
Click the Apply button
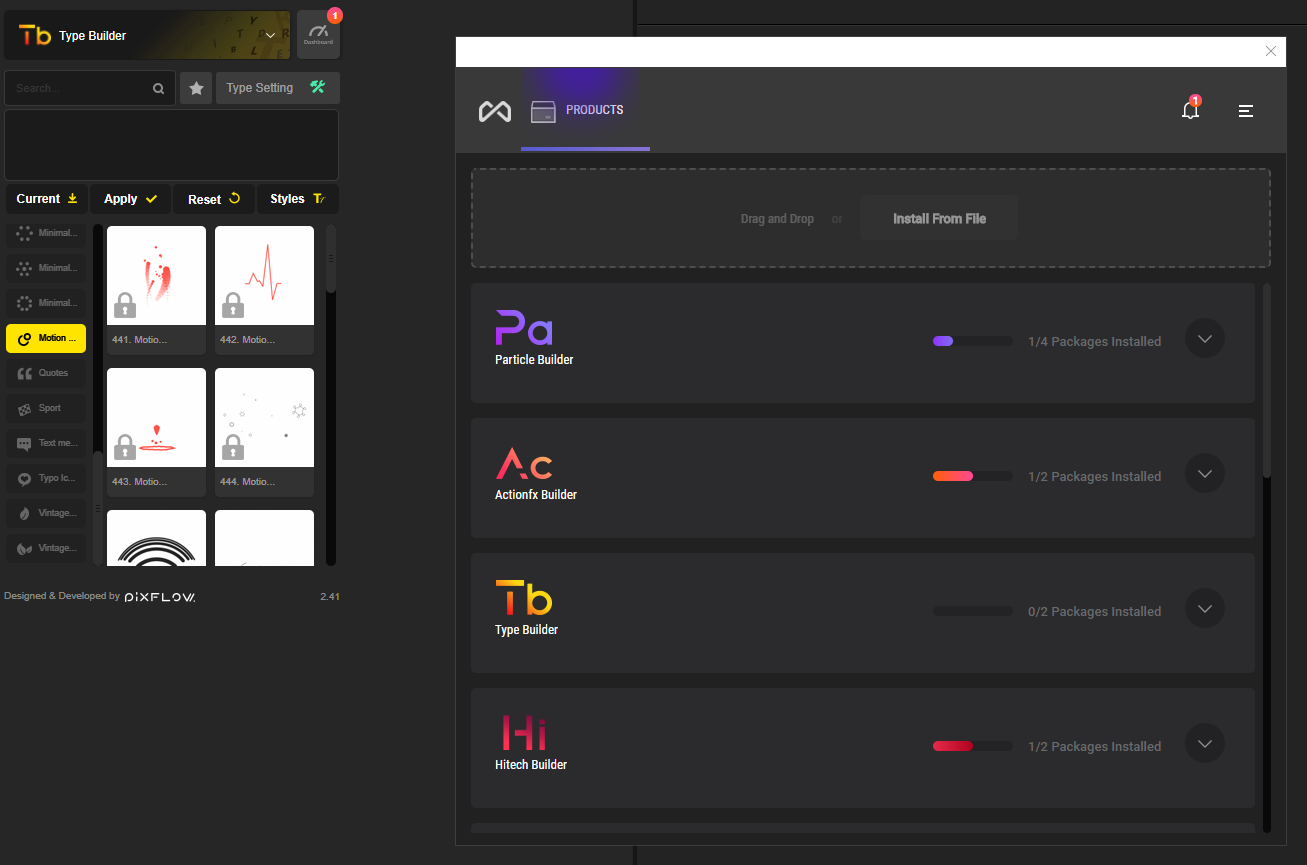click(131, 199)
